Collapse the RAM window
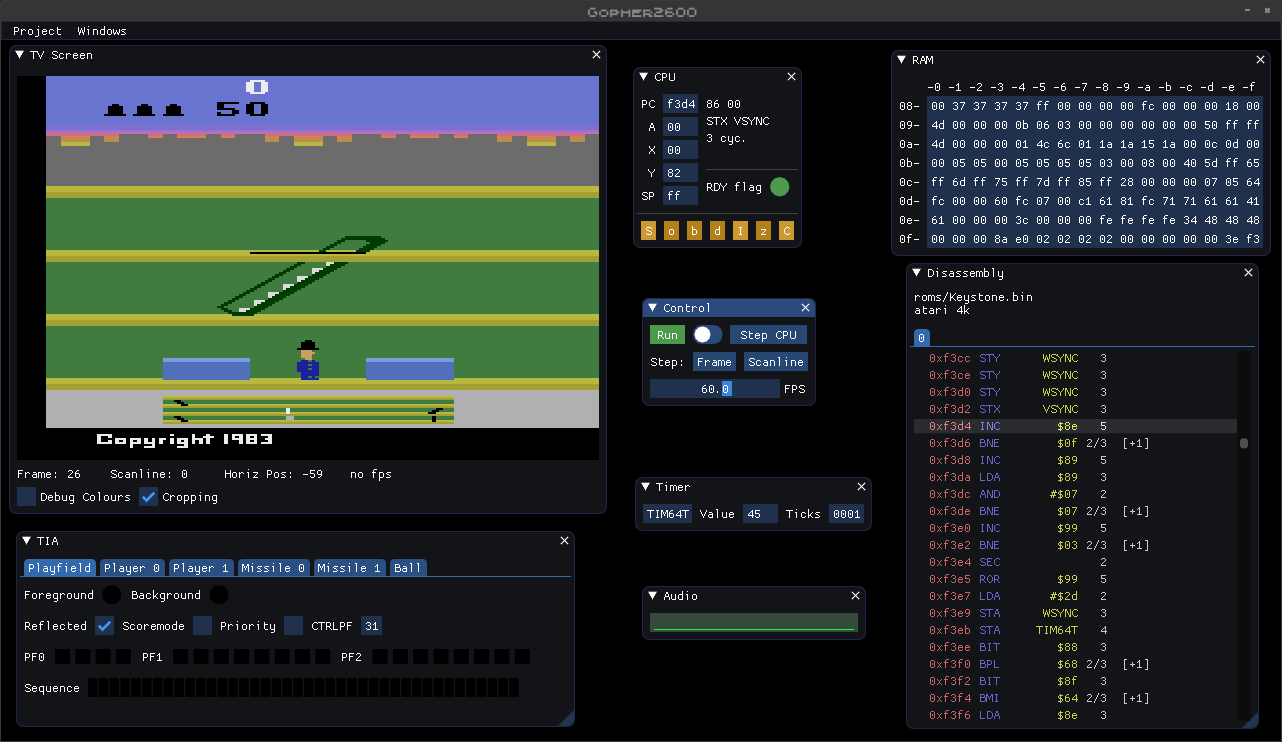The image size is (1282, 742). (901, 60)
